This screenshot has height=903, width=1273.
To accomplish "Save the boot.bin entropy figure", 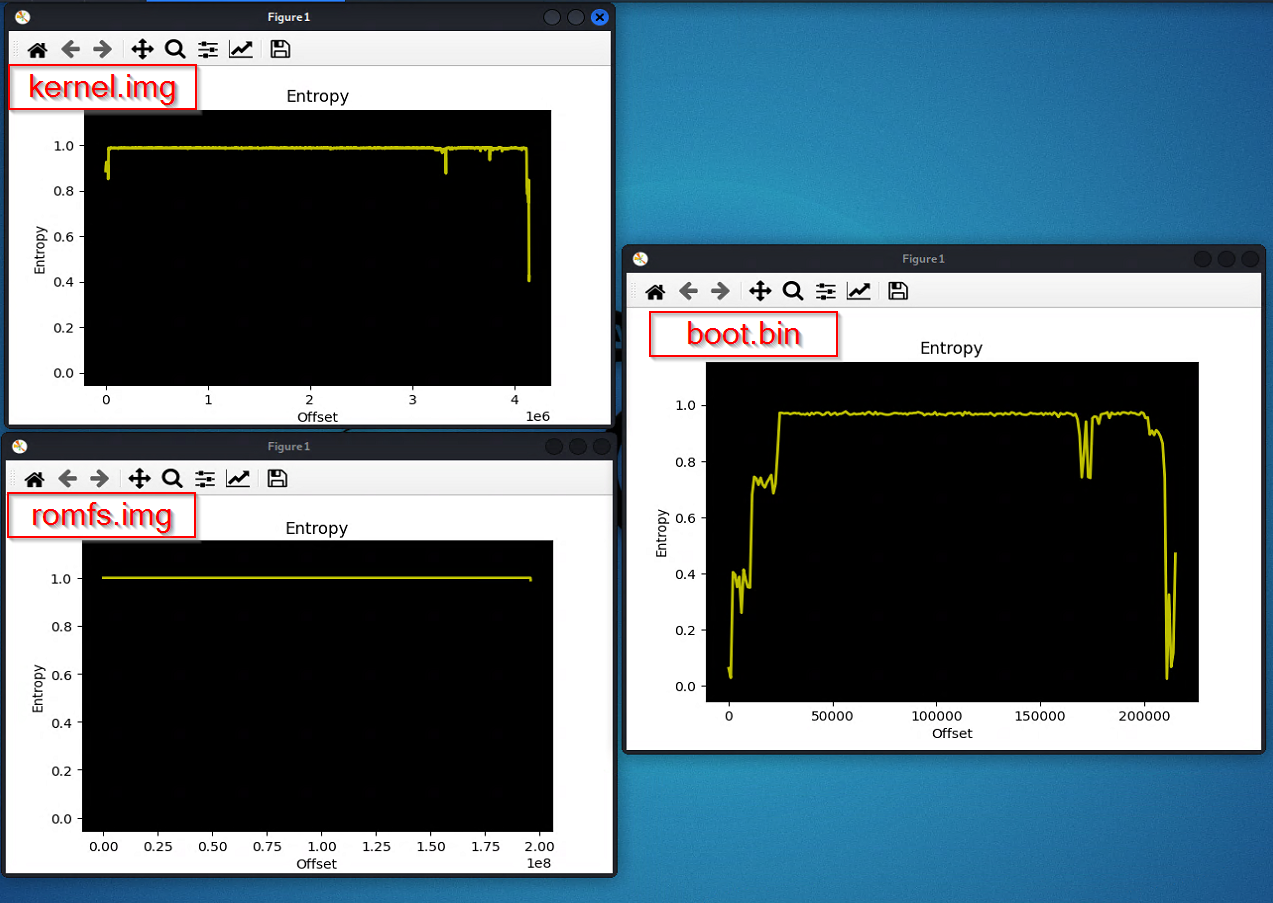I will pyautogui.click(x=898, y=291).
